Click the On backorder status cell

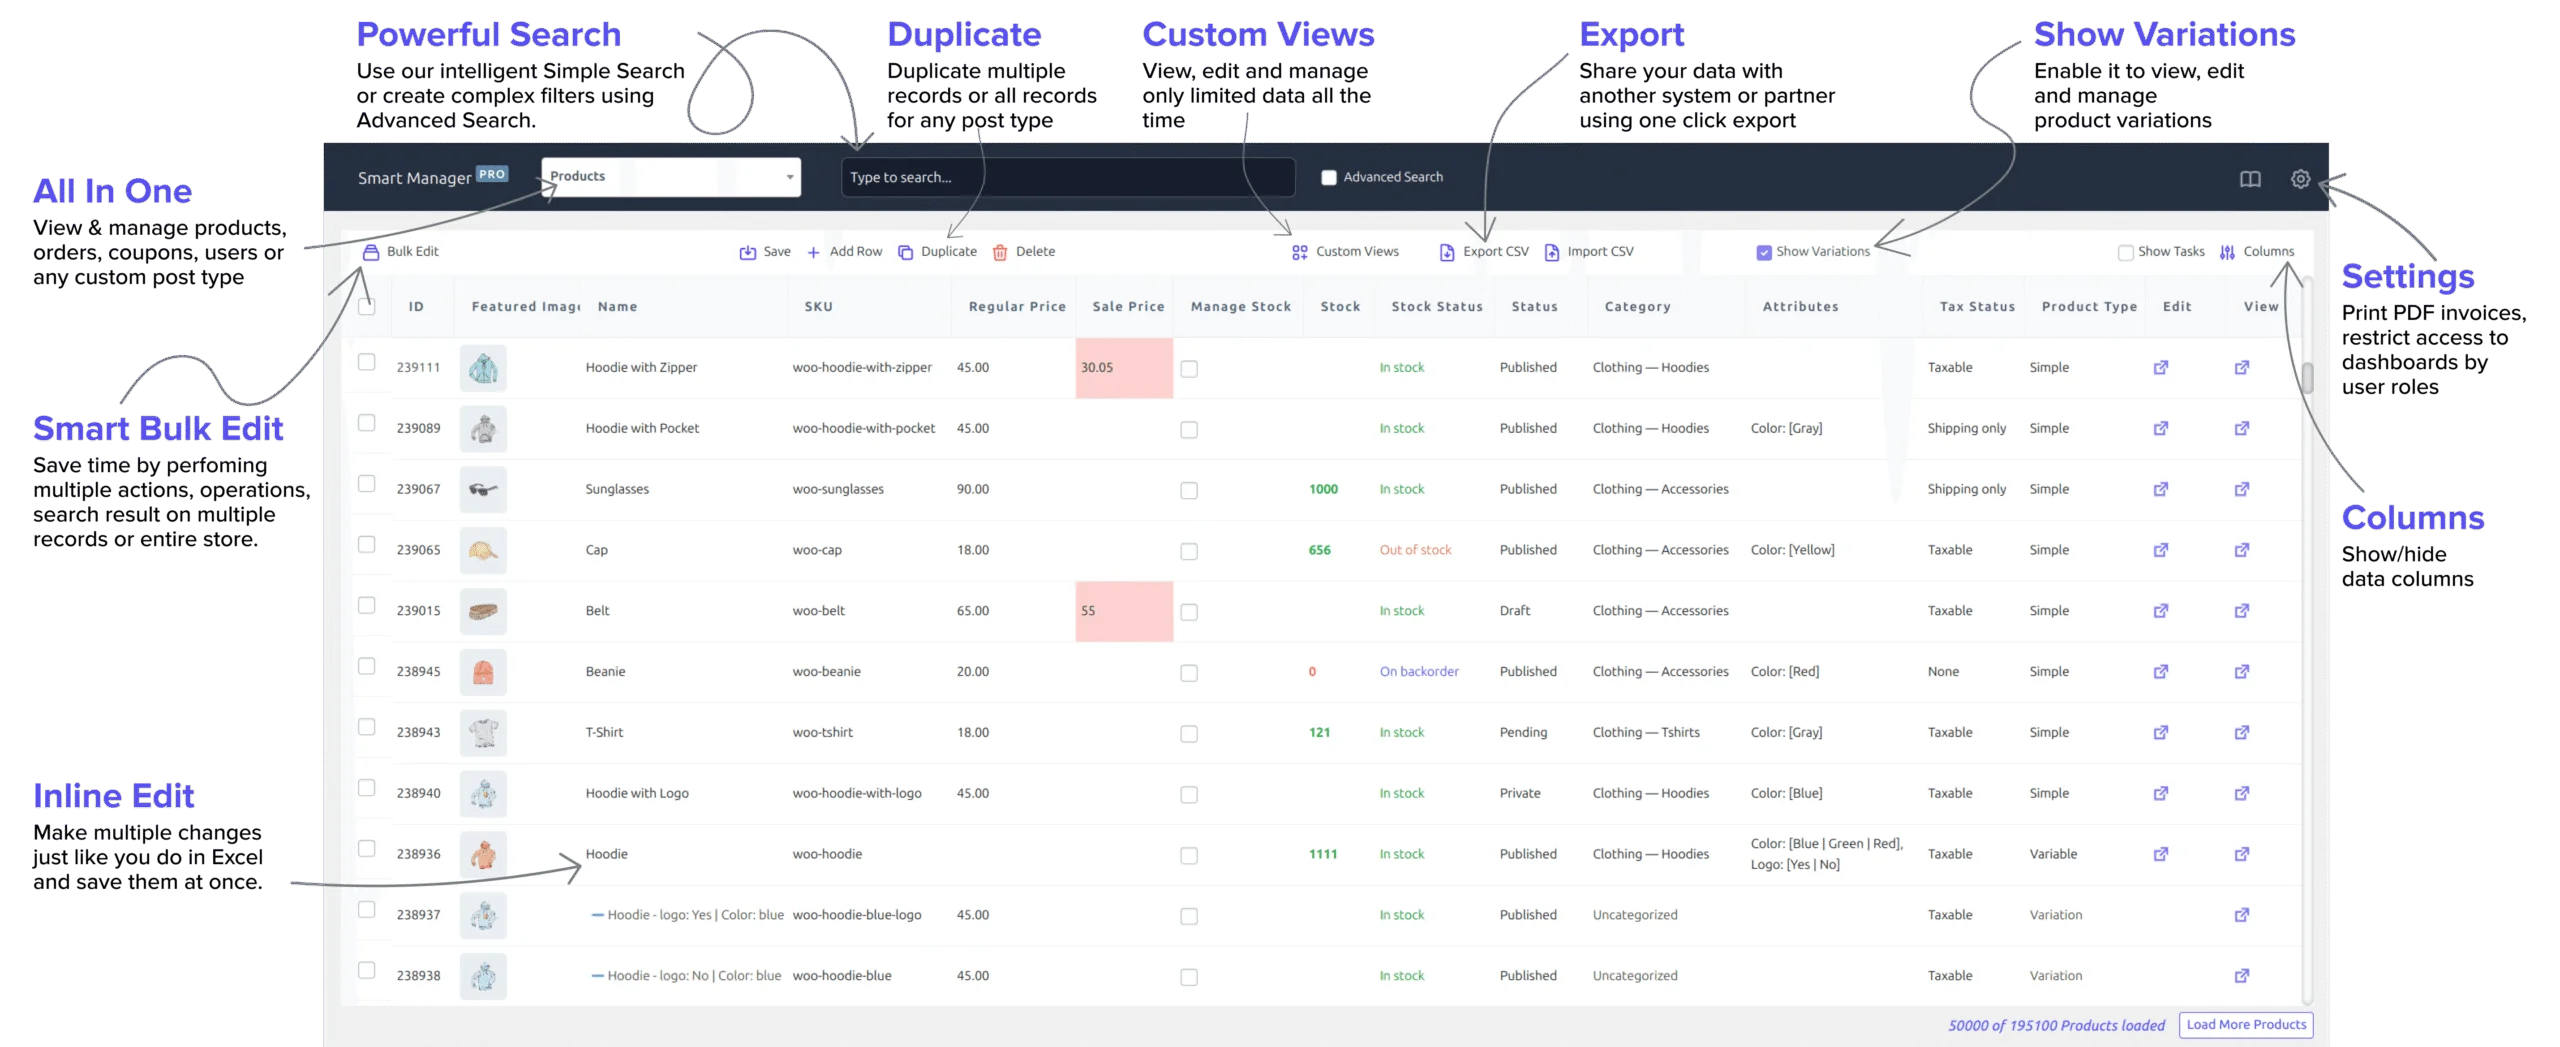point(1419,672)
